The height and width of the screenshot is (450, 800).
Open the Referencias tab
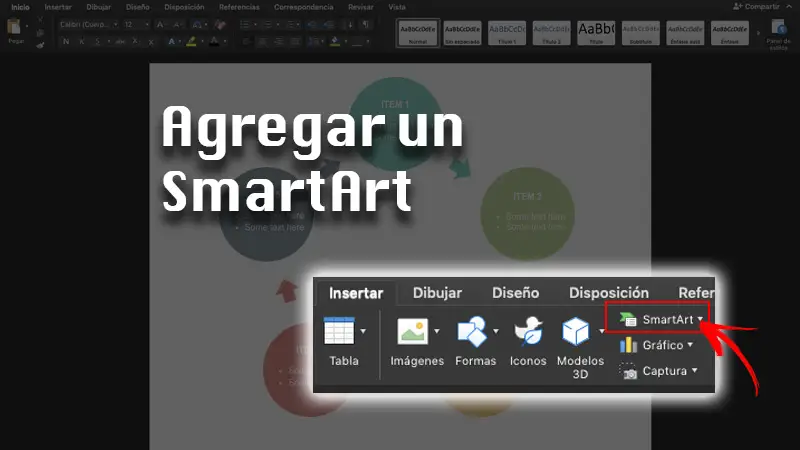point(239,7)
